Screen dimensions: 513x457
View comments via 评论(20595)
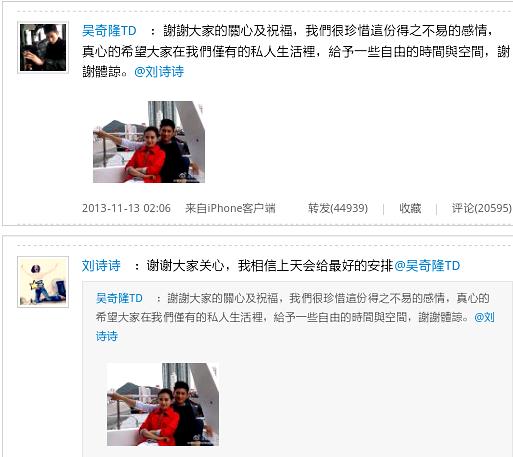coord(482,208)
